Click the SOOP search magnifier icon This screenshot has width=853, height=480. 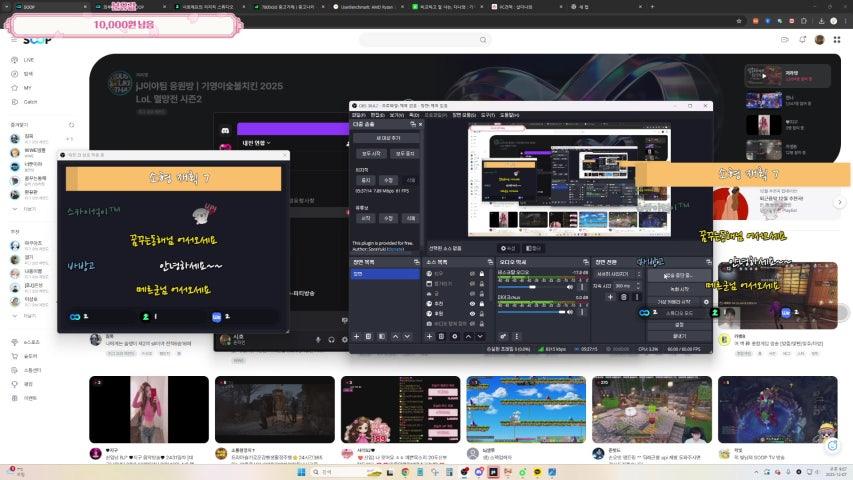pyautogui.click(x=483, y=40)
